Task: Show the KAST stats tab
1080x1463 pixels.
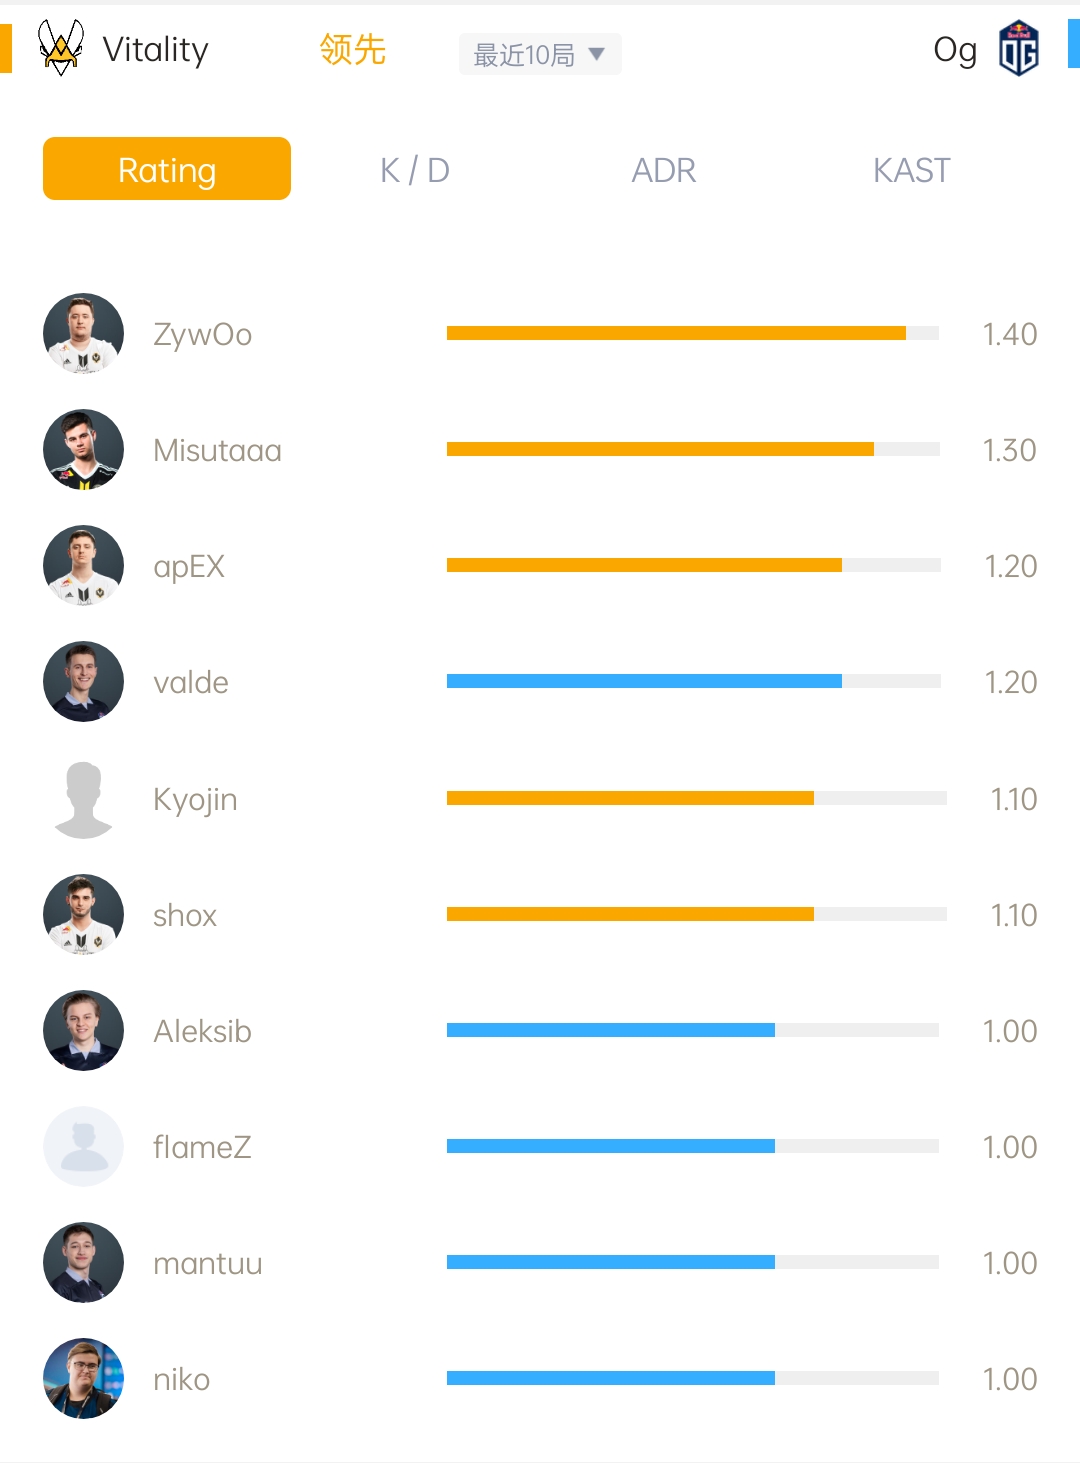Action: tap(911, 170)
